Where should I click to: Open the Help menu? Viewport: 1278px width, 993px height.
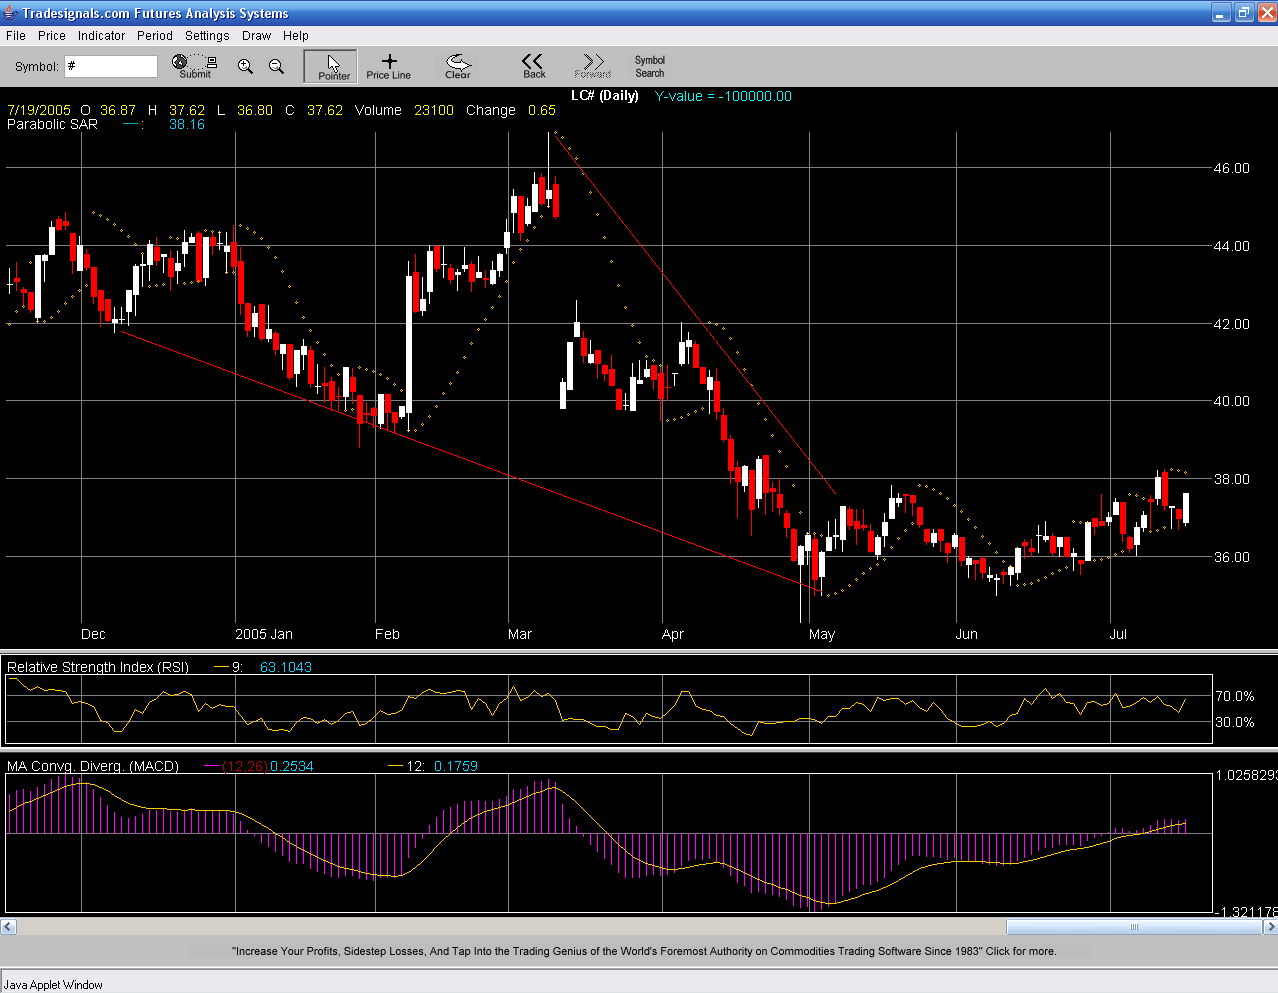click(296, 36)
